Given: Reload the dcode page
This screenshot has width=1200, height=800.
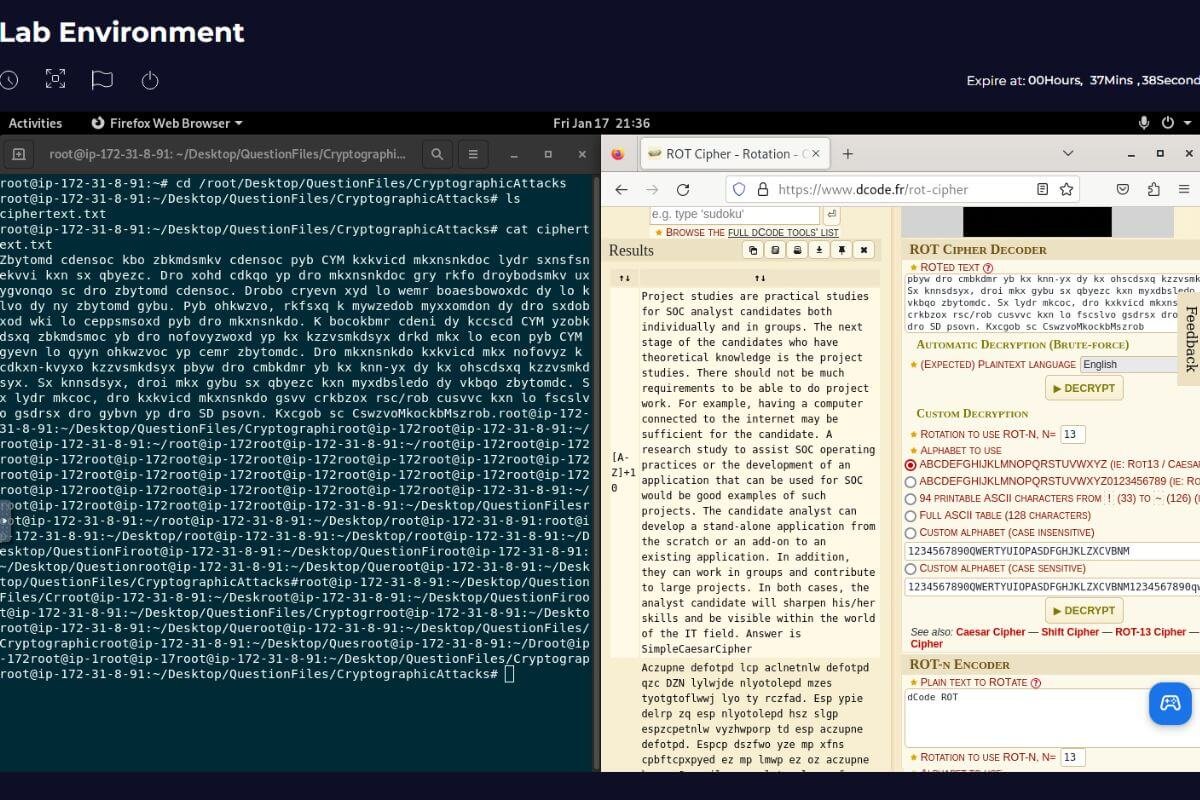Looking at the screenshot, I should pos(683,189).
